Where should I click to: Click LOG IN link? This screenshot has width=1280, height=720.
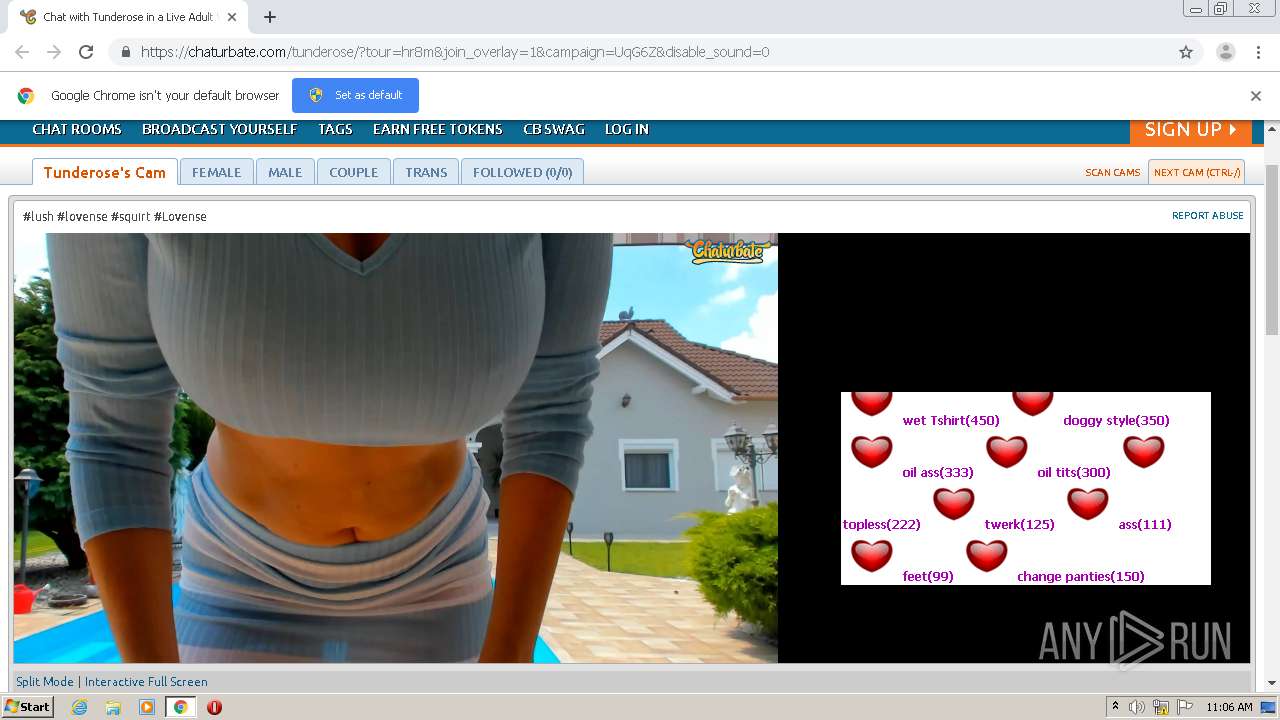(627, 129)
